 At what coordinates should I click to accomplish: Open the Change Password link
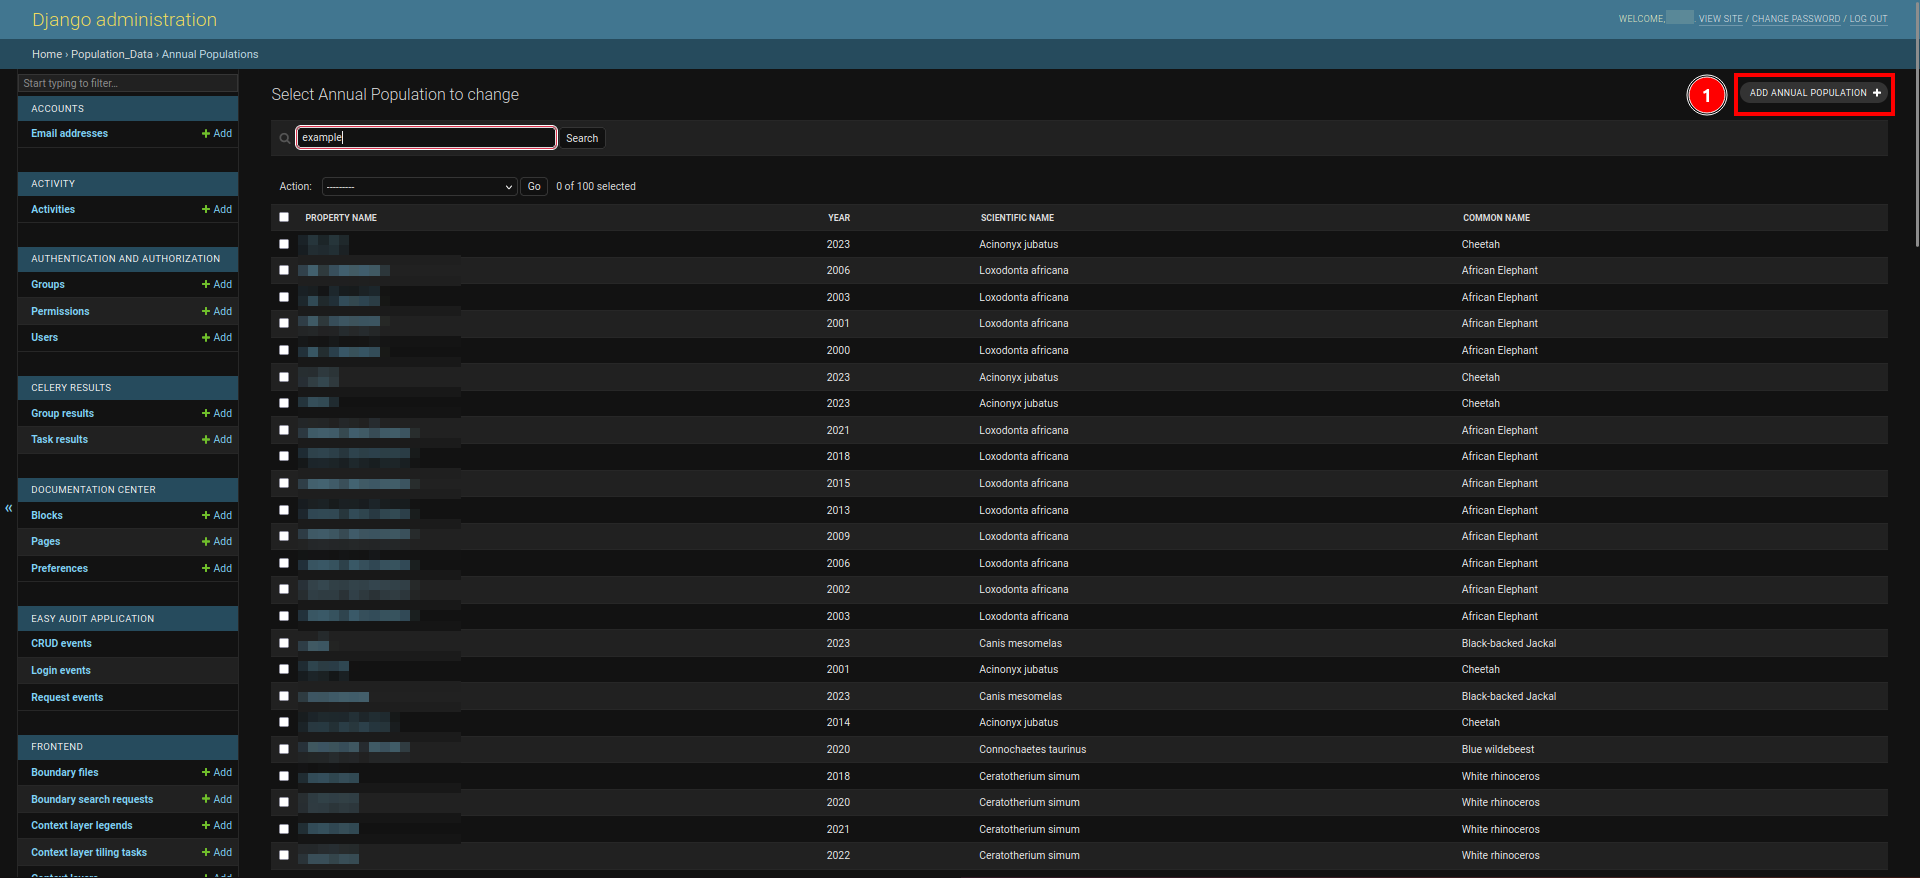tap(1795, 19)
